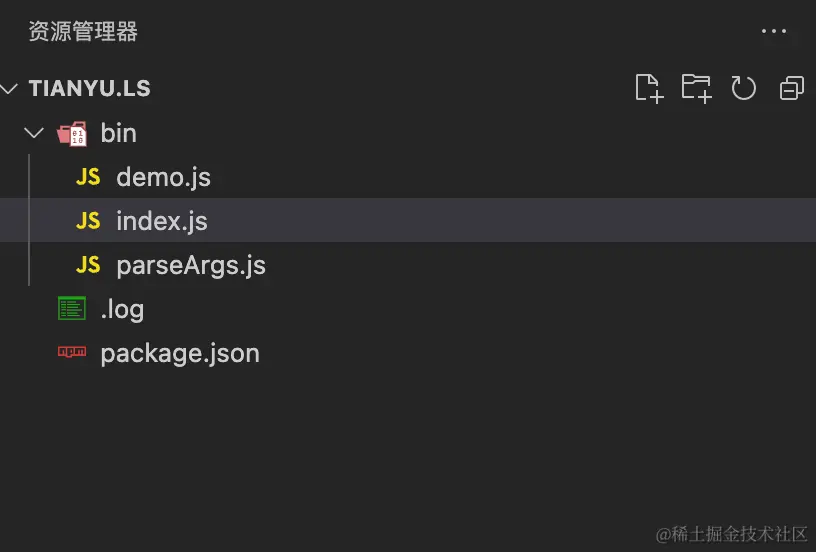Click the red package.json npm icon

(x=72, y=353)
